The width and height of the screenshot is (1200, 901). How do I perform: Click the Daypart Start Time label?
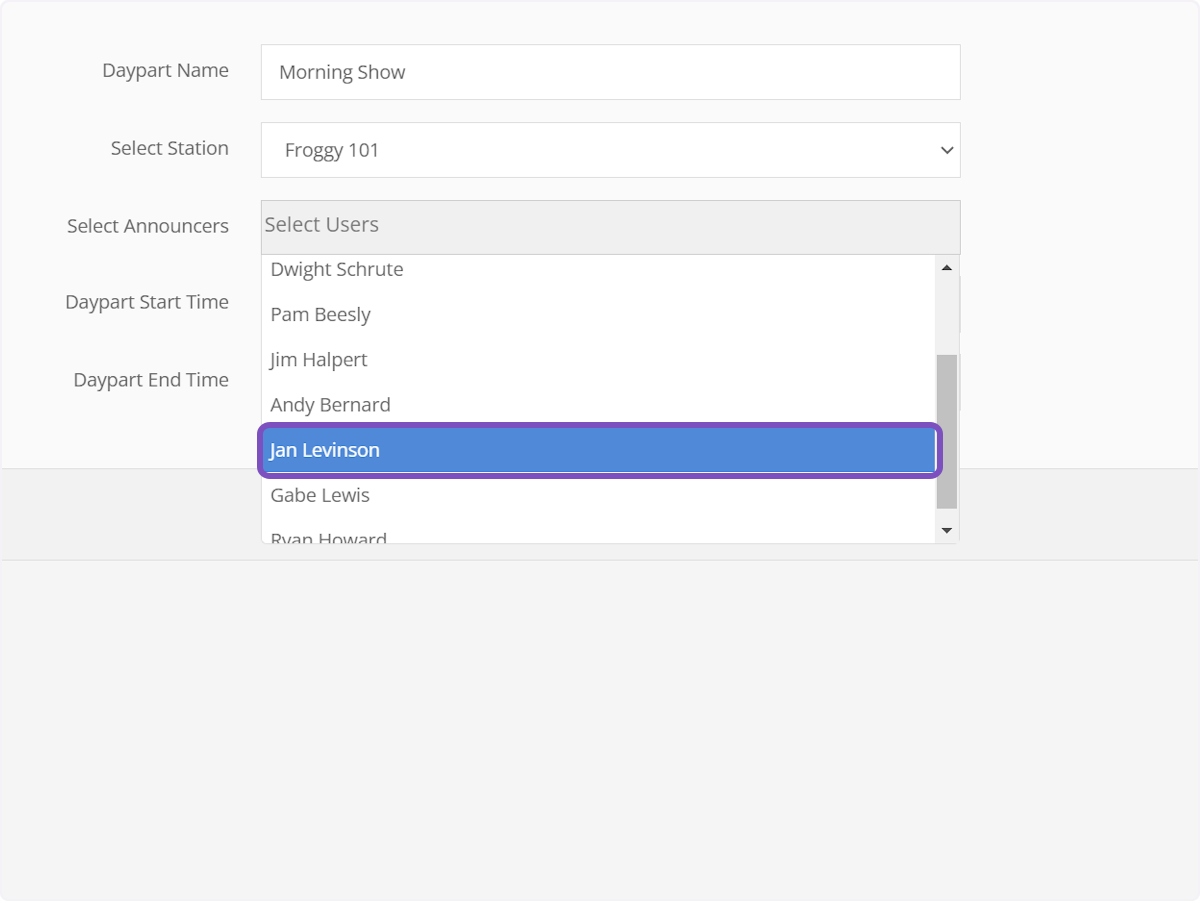(x=148, y=301)
